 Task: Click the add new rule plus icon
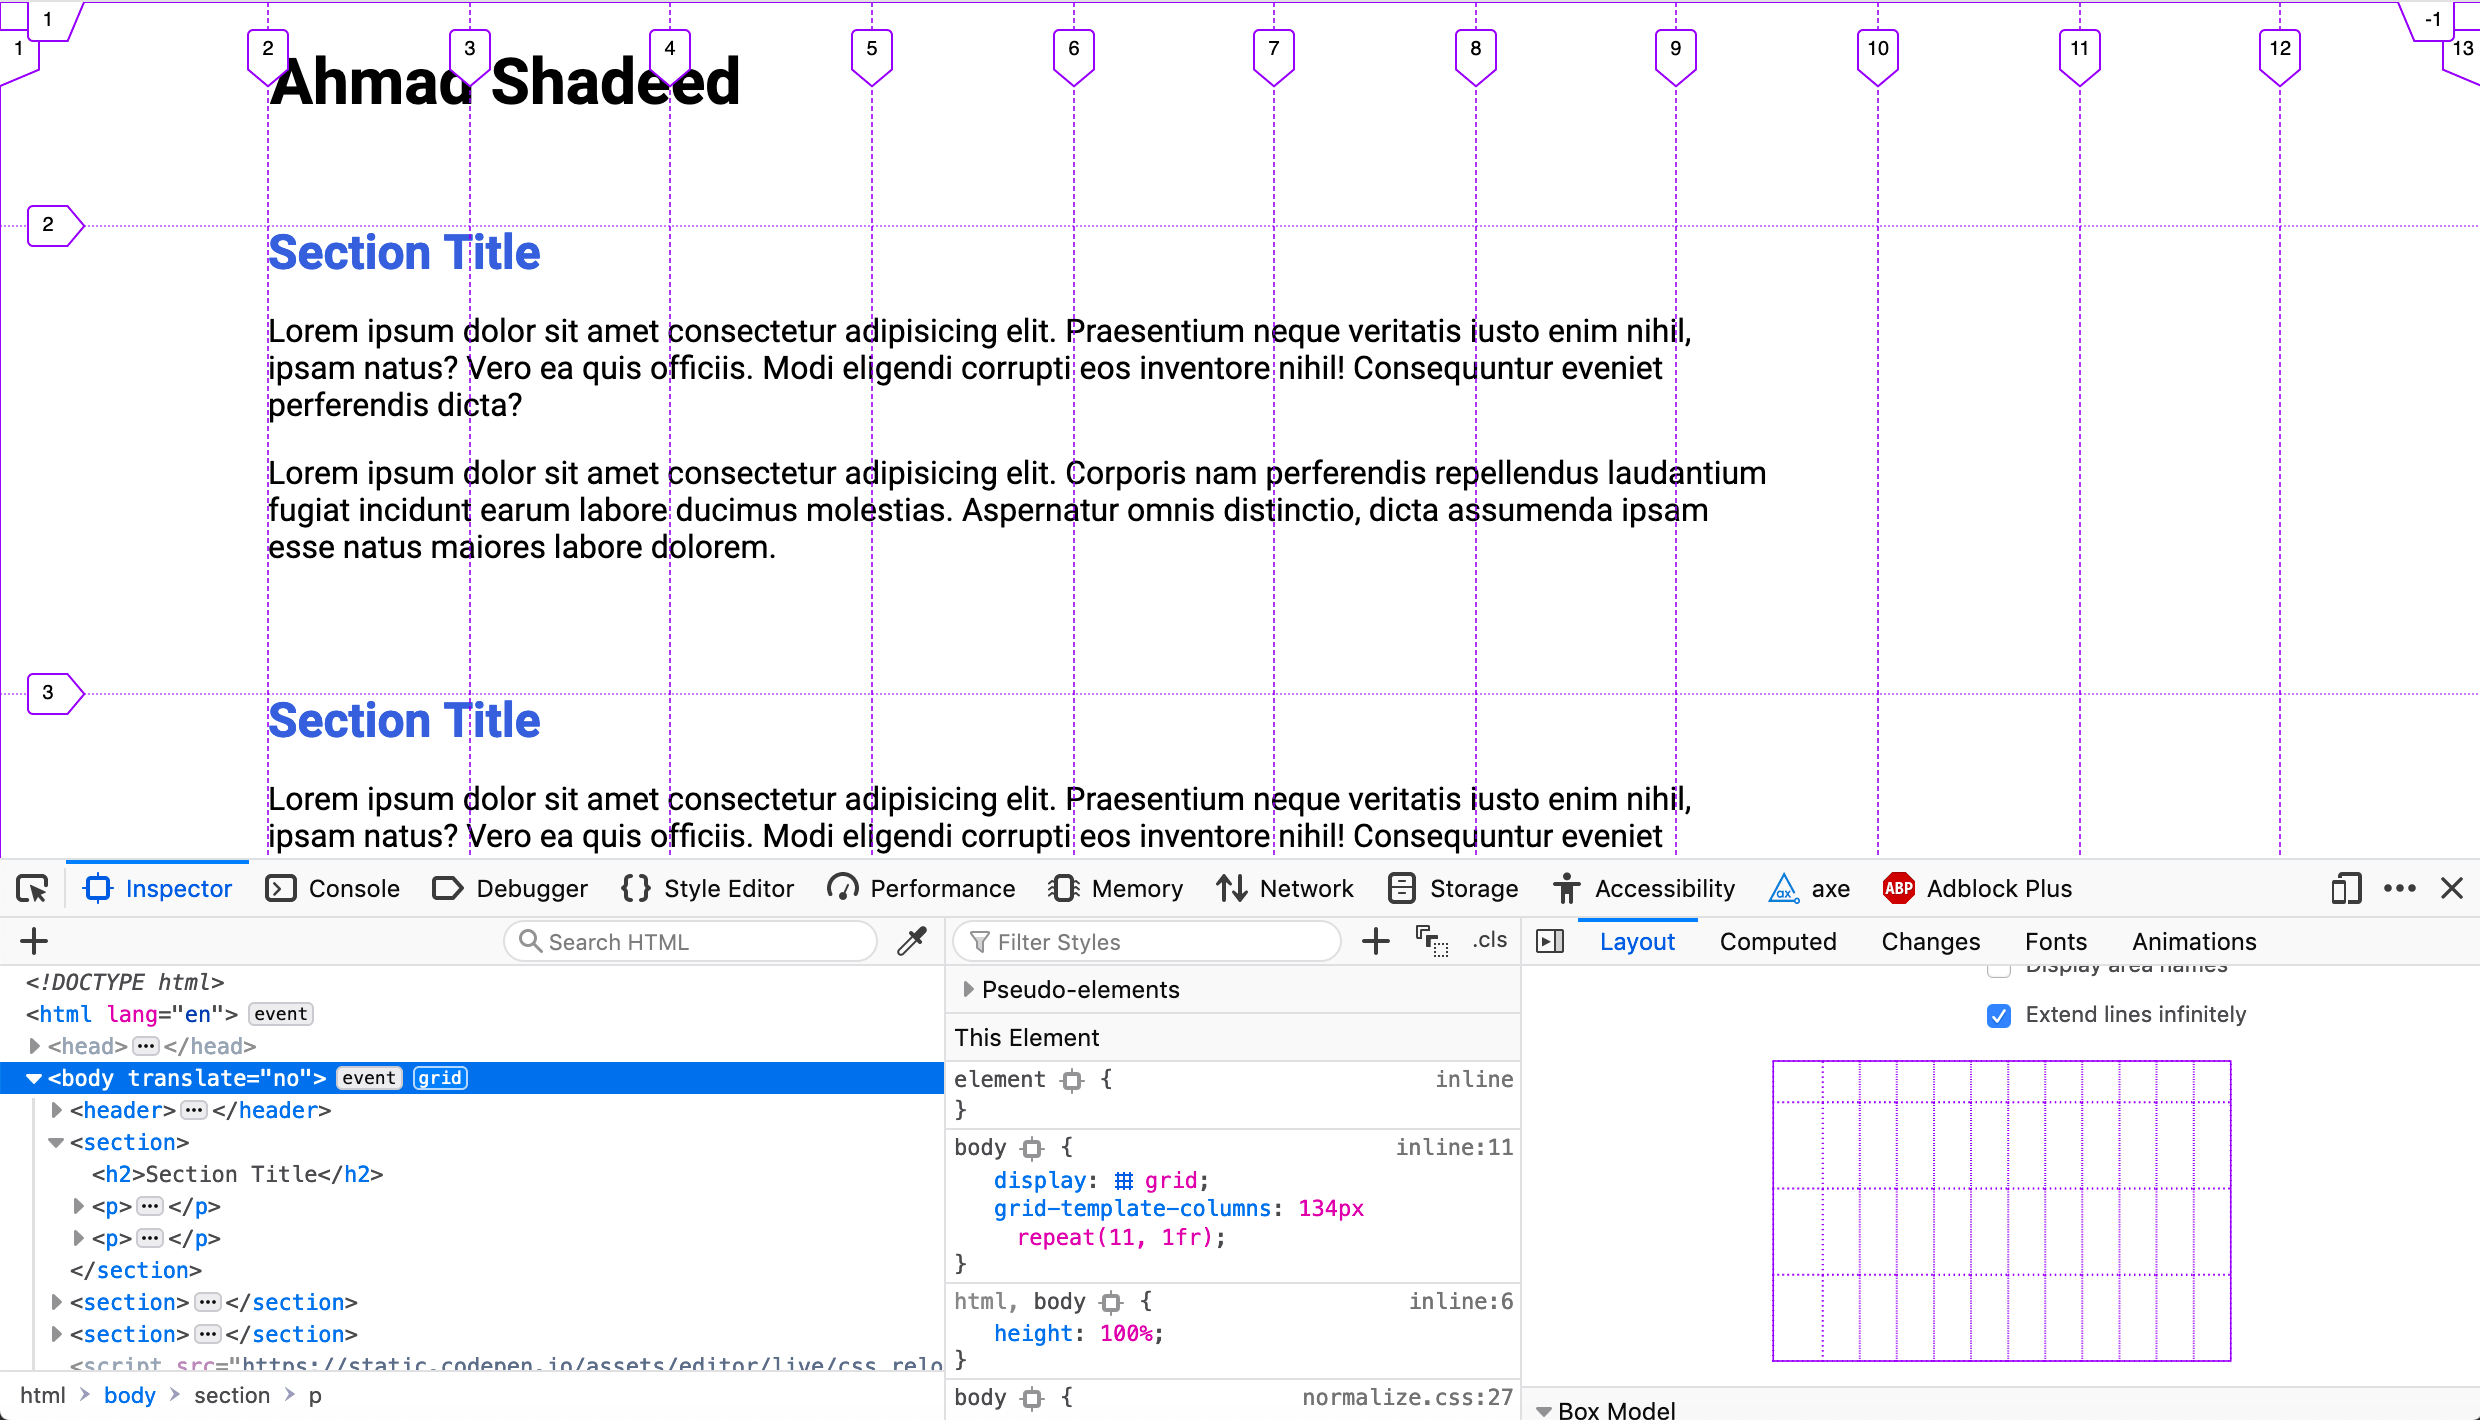tap(1376, 941)
